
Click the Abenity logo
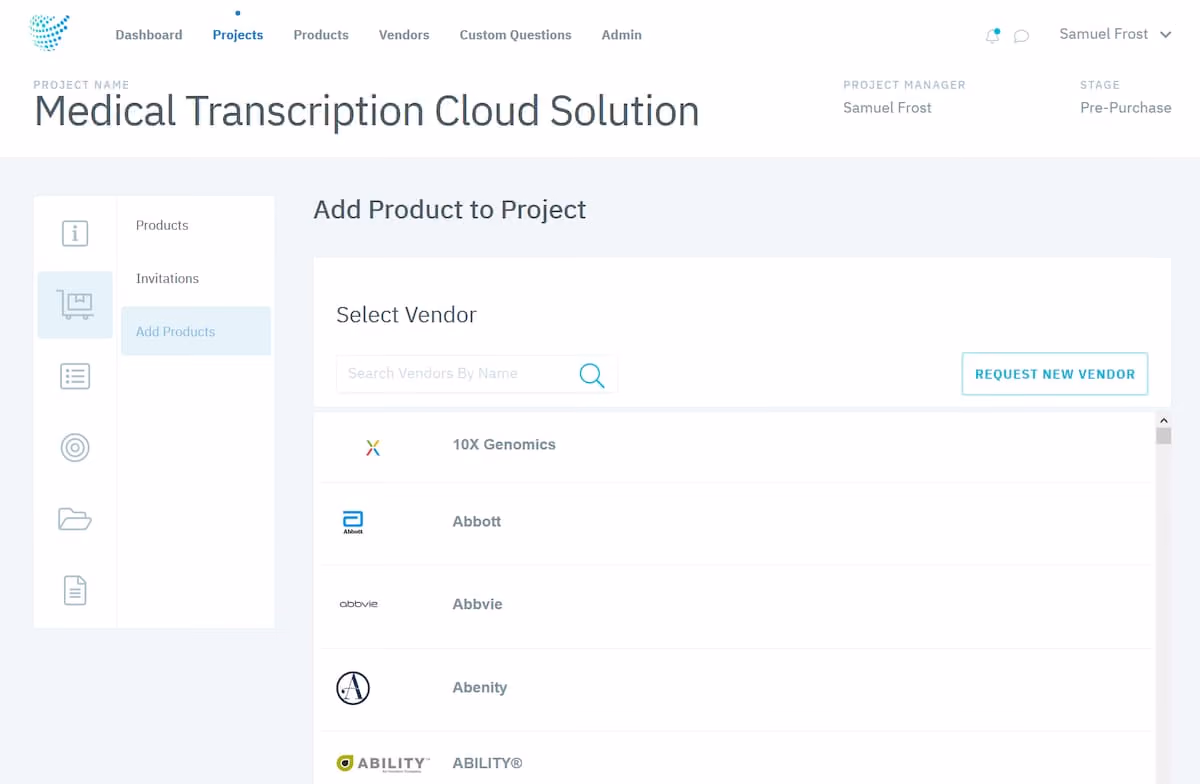(353, 687)
